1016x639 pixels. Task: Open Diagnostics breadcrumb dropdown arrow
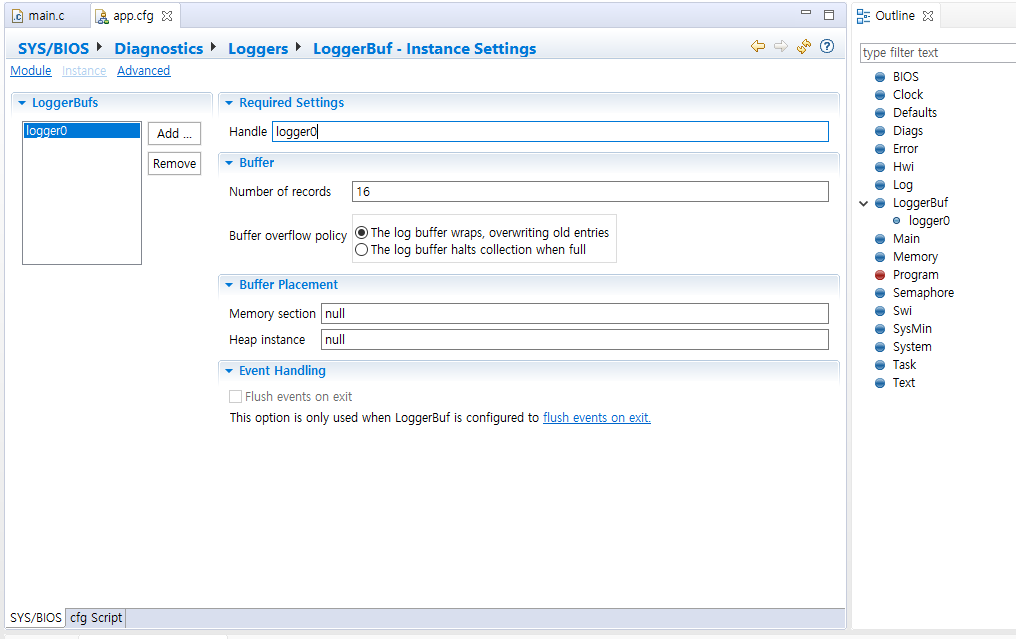213,47
